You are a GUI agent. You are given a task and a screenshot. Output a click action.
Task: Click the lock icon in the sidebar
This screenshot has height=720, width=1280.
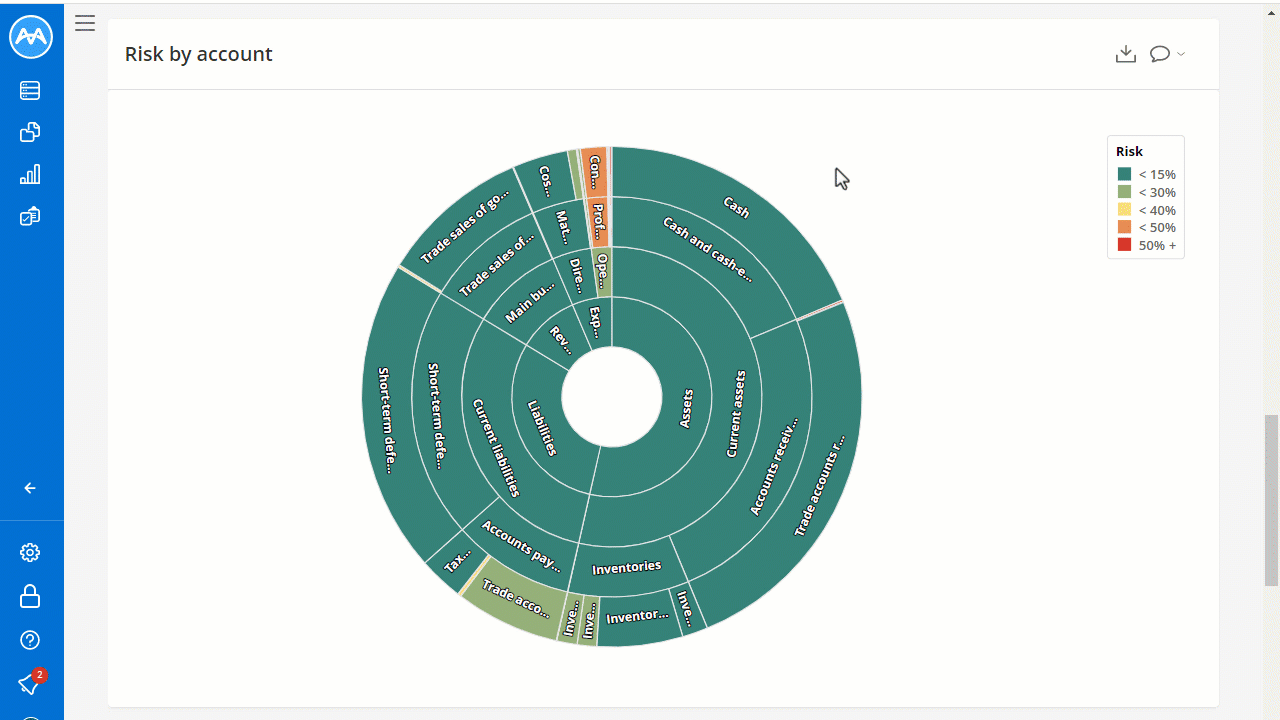click(x=30, y=596)
